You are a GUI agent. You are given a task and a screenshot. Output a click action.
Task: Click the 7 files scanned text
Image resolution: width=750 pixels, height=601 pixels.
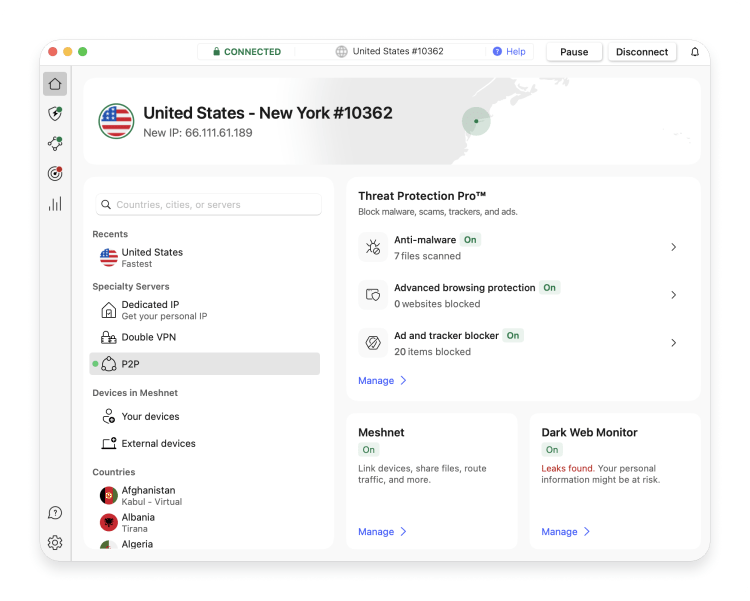pos(427,256)
